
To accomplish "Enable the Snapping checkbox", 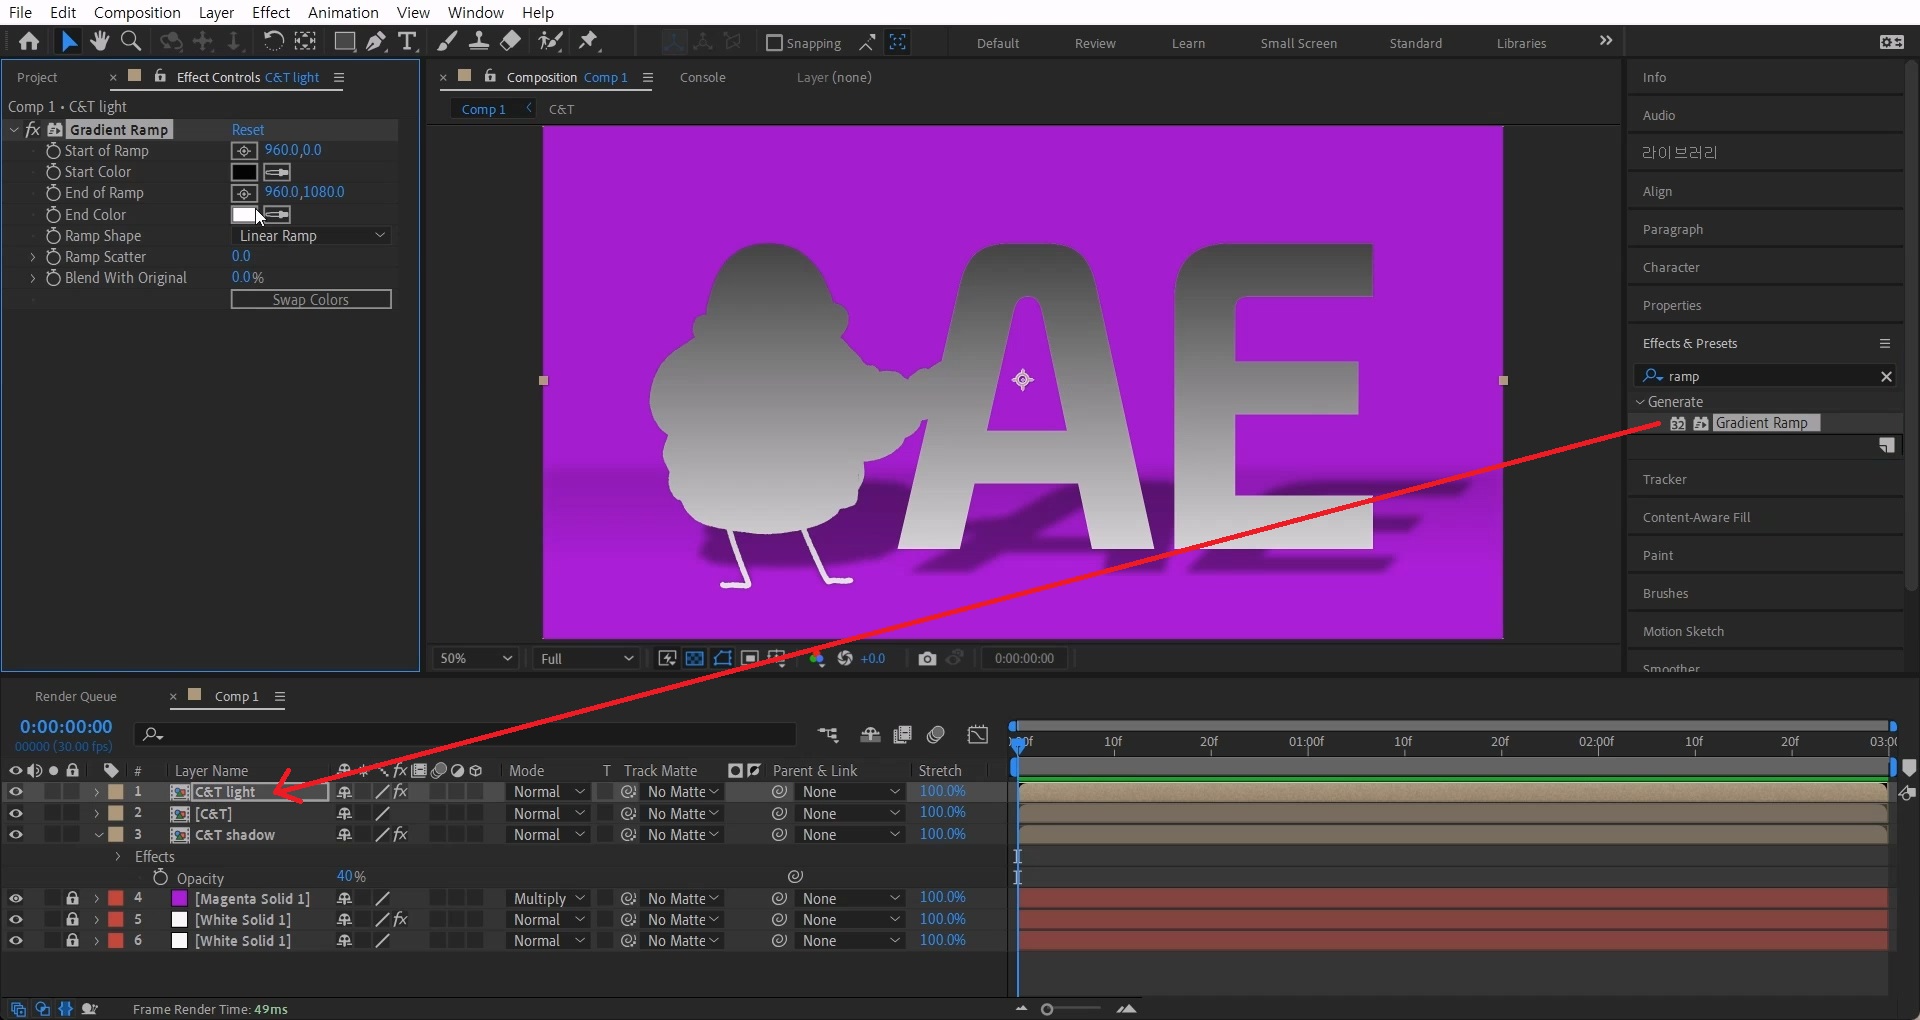I will [x=774, y=43].
